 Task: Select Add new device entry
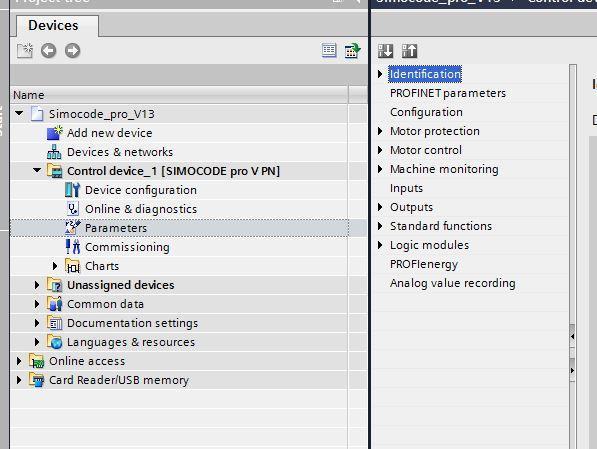coord(110,133)
